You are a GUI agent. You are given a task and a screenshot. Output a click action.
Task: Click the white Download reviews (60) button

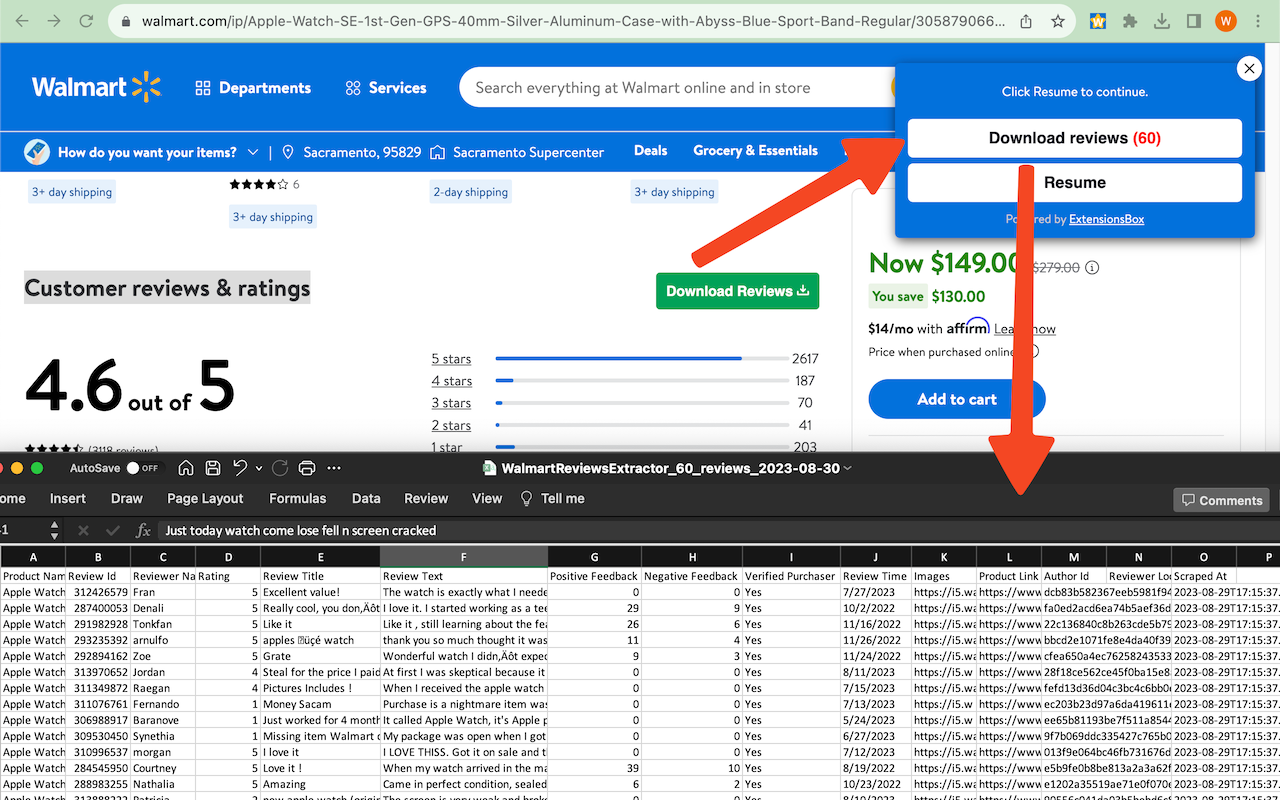pyautogui.click(x=1074, y=138)
